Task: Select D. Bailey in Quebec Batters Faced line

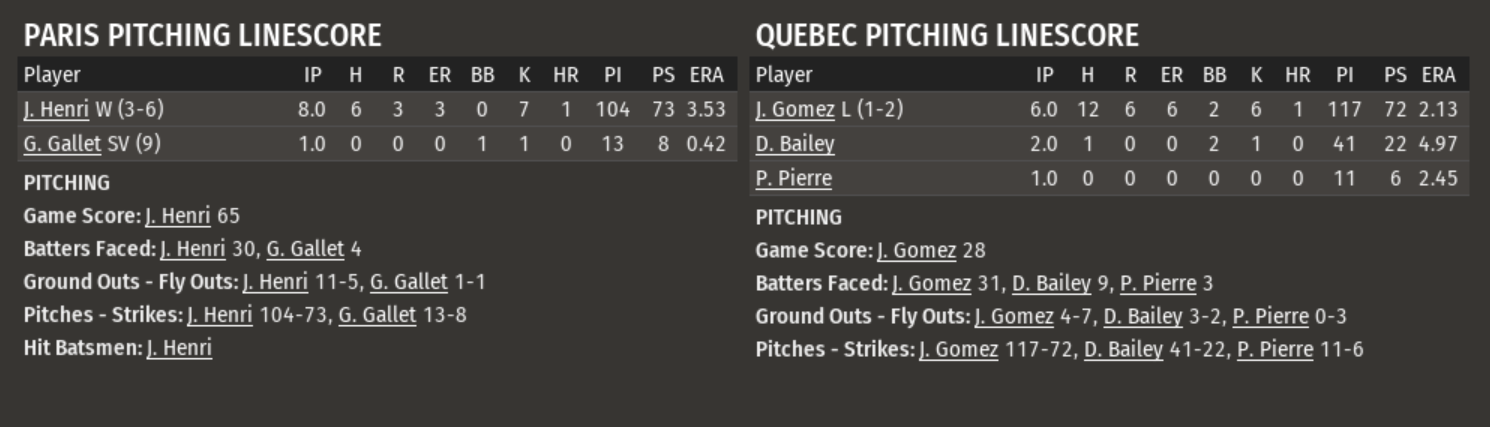Action: (1051, 283)
